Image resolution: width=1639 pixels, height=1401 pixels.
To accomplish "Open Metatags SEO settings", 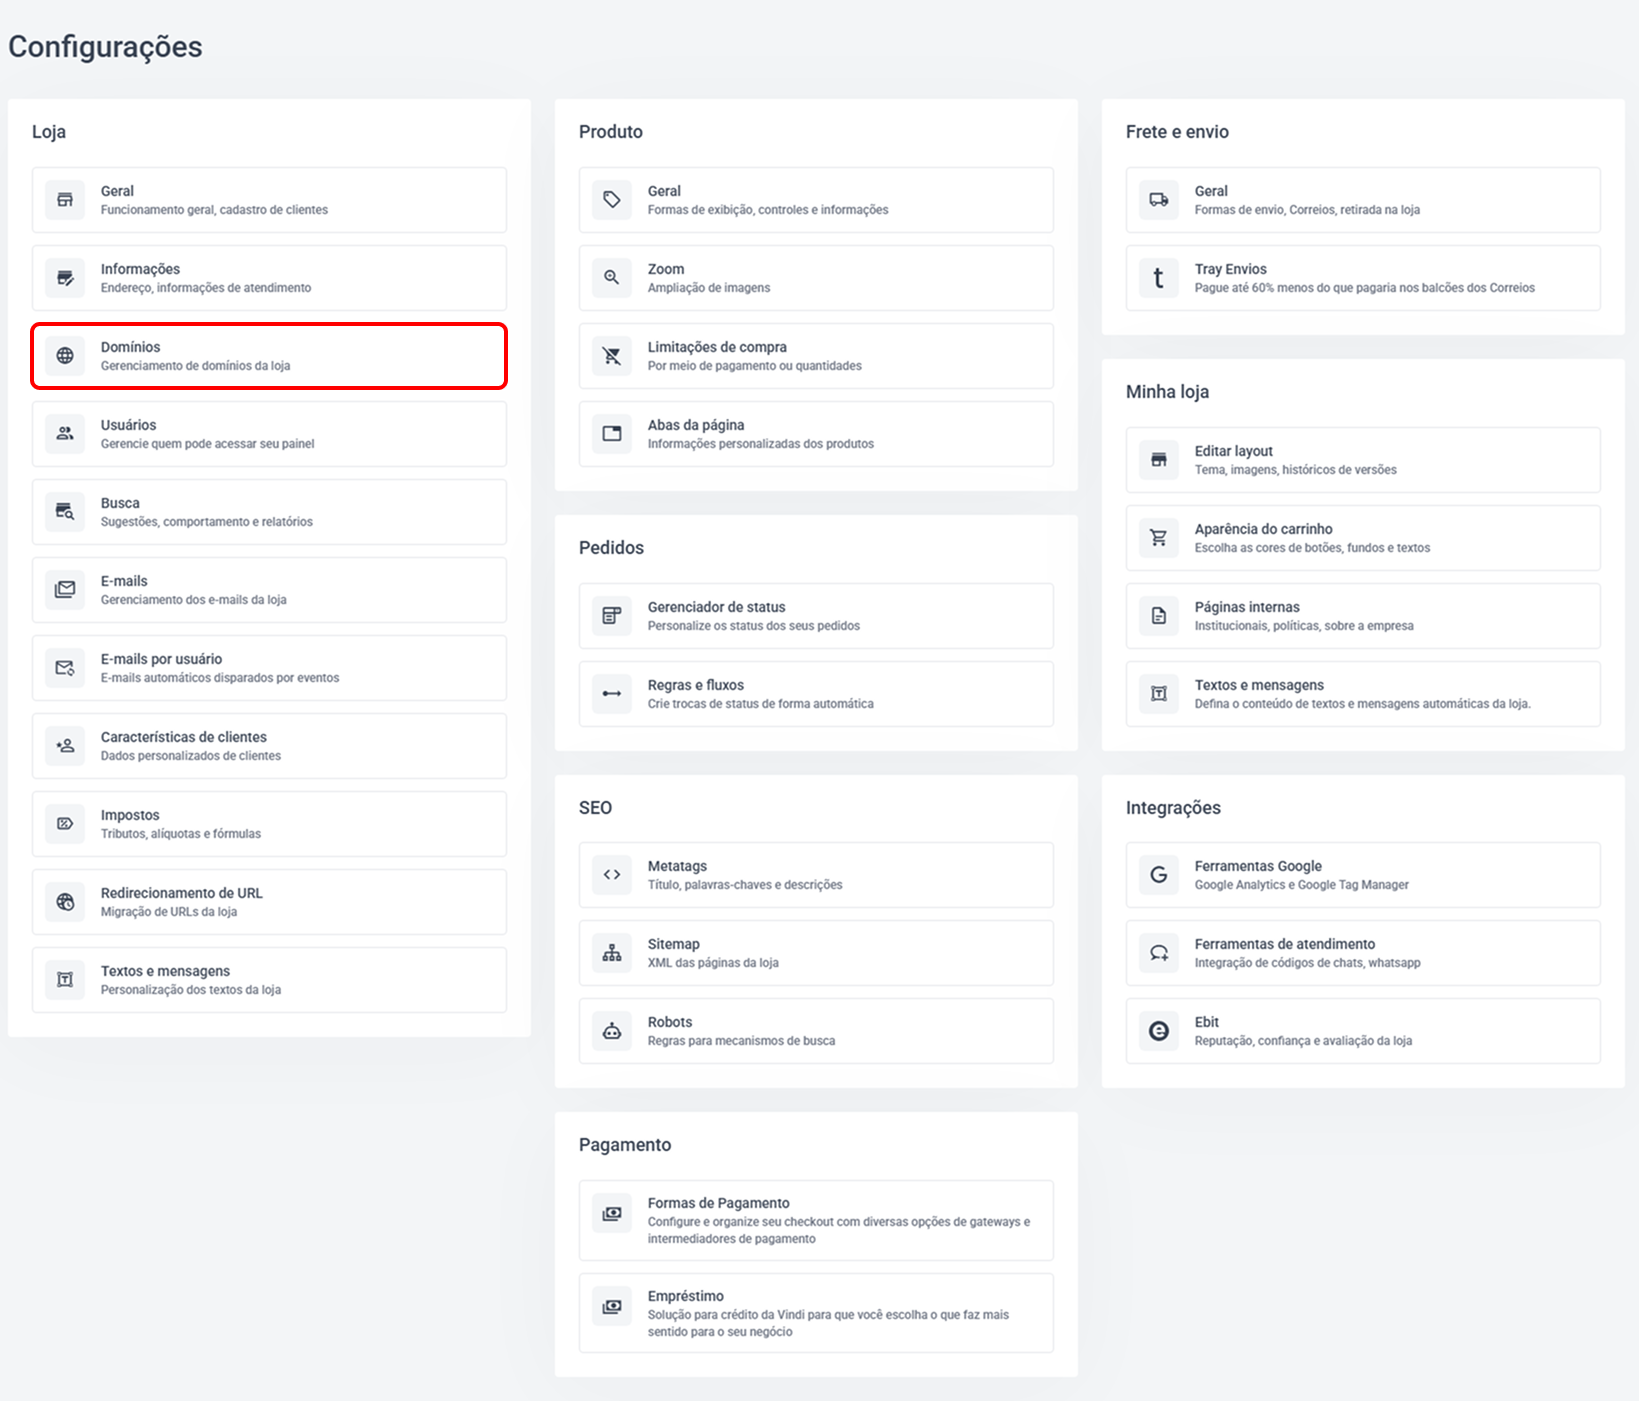I will (x=816, y=875).
